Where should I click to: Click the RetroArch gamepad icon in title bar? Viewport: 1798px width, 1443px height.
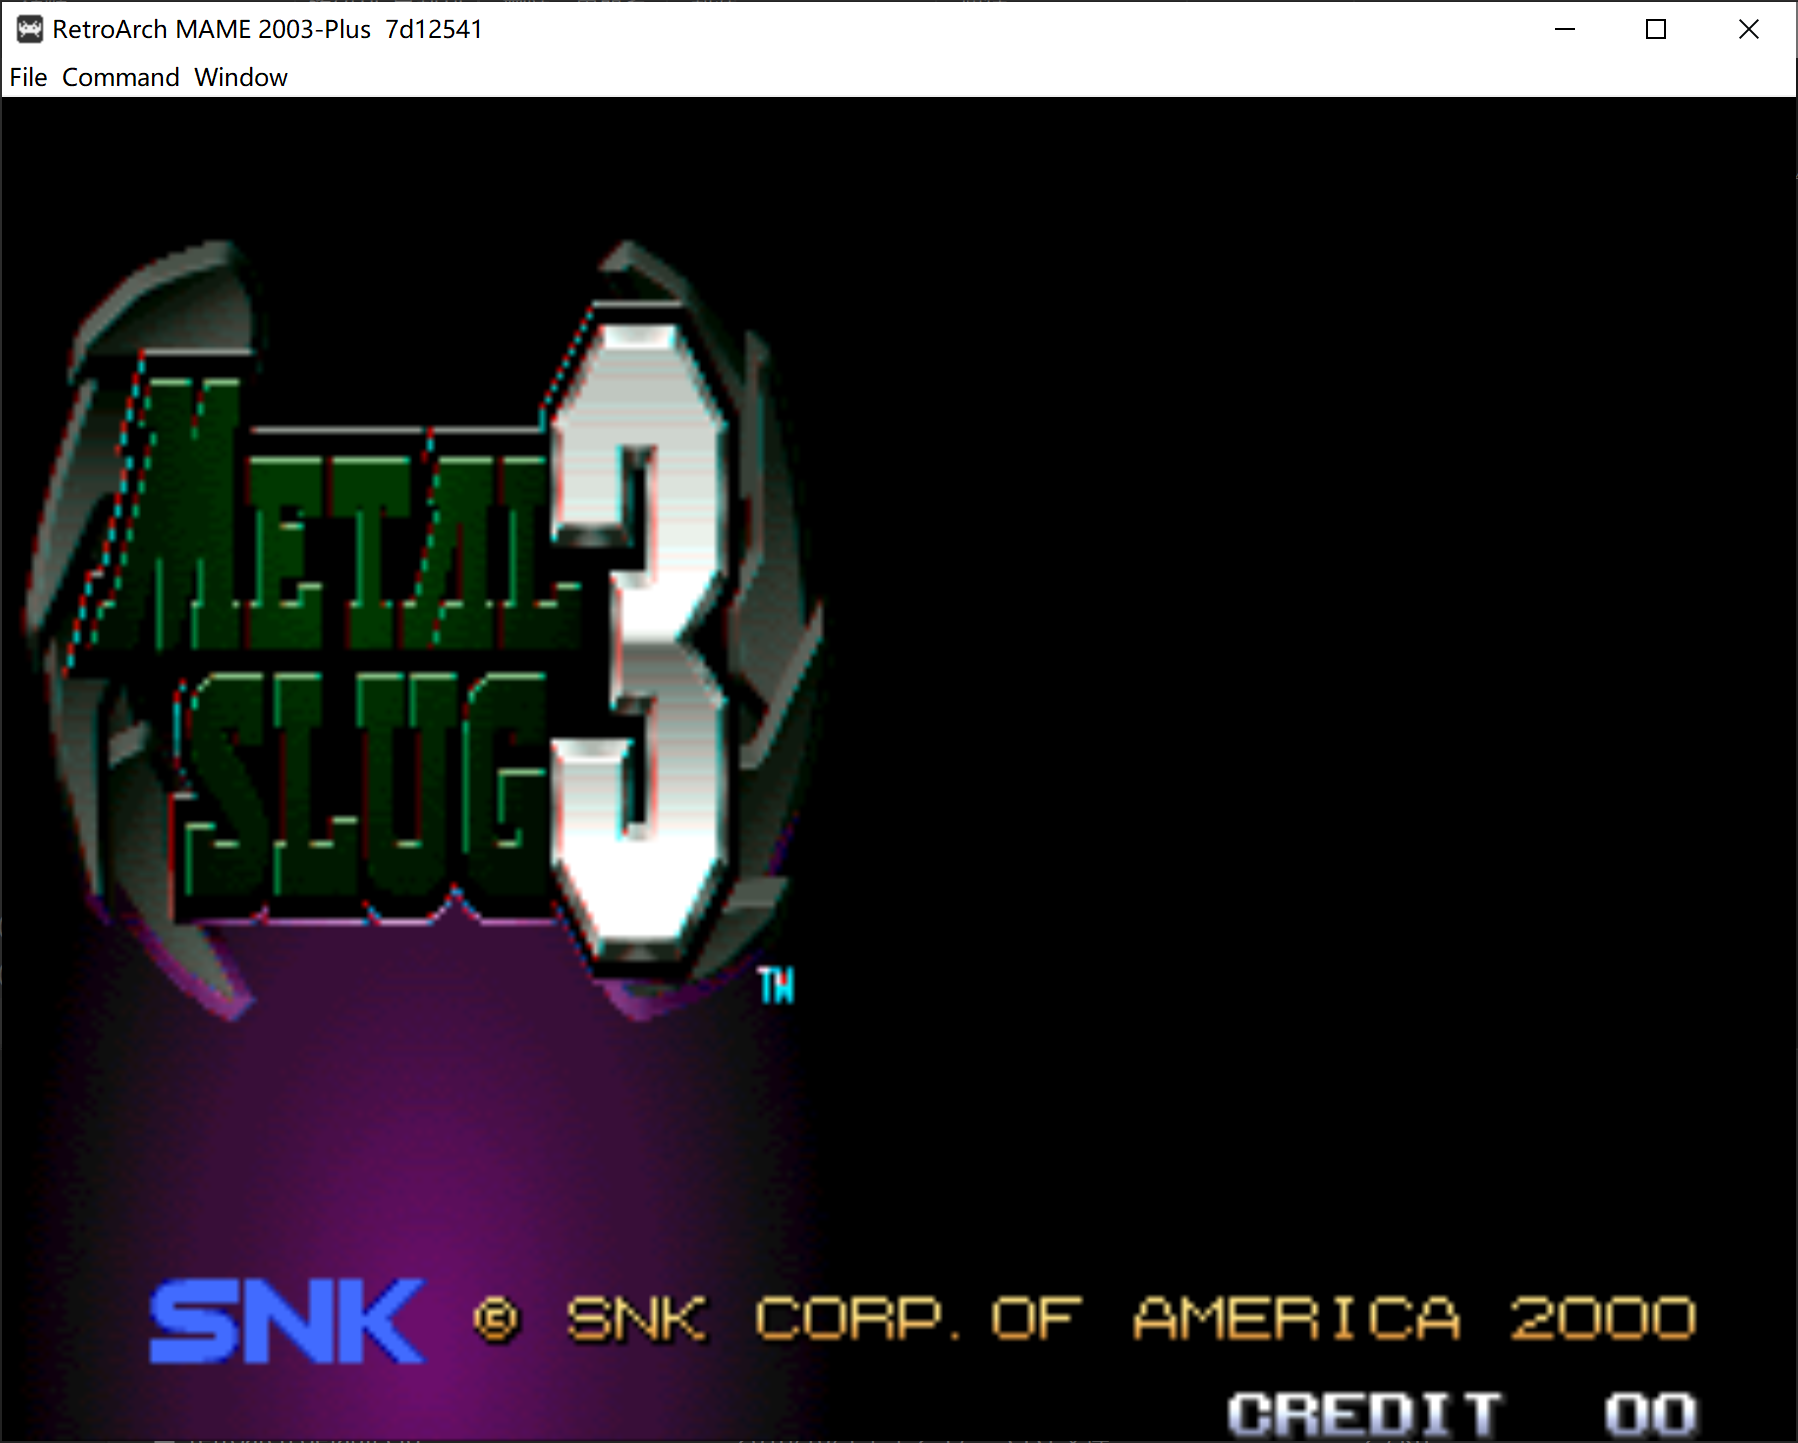[29, 29]
